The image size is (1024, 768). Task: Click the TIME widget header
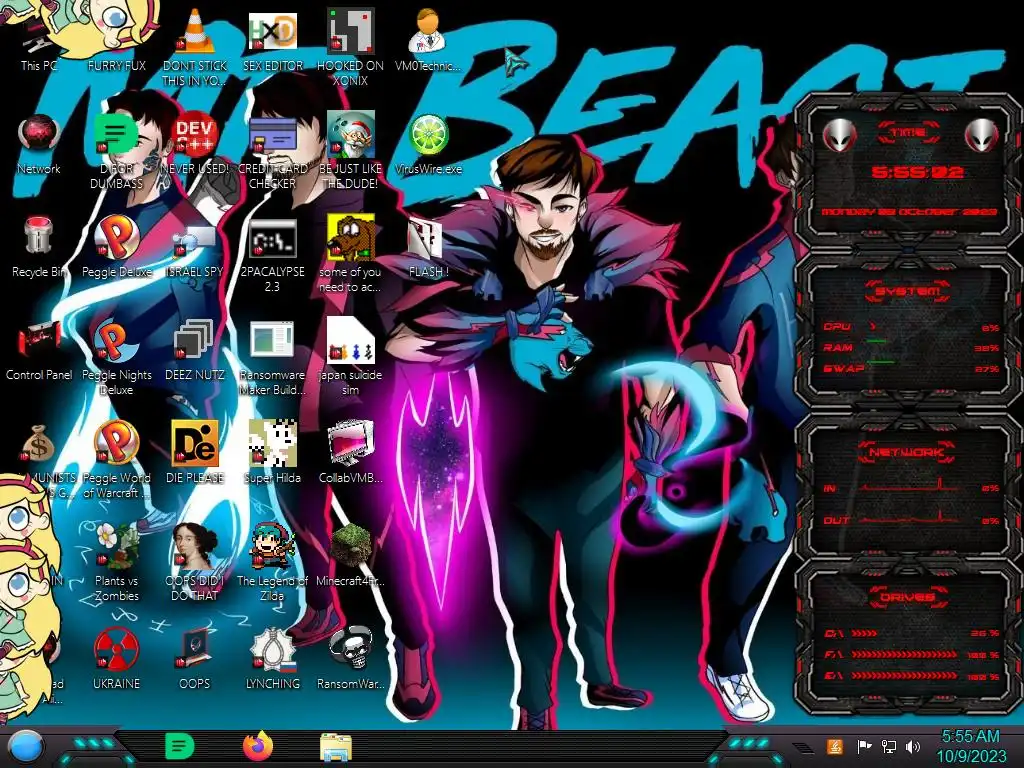(x=908, y=133)
